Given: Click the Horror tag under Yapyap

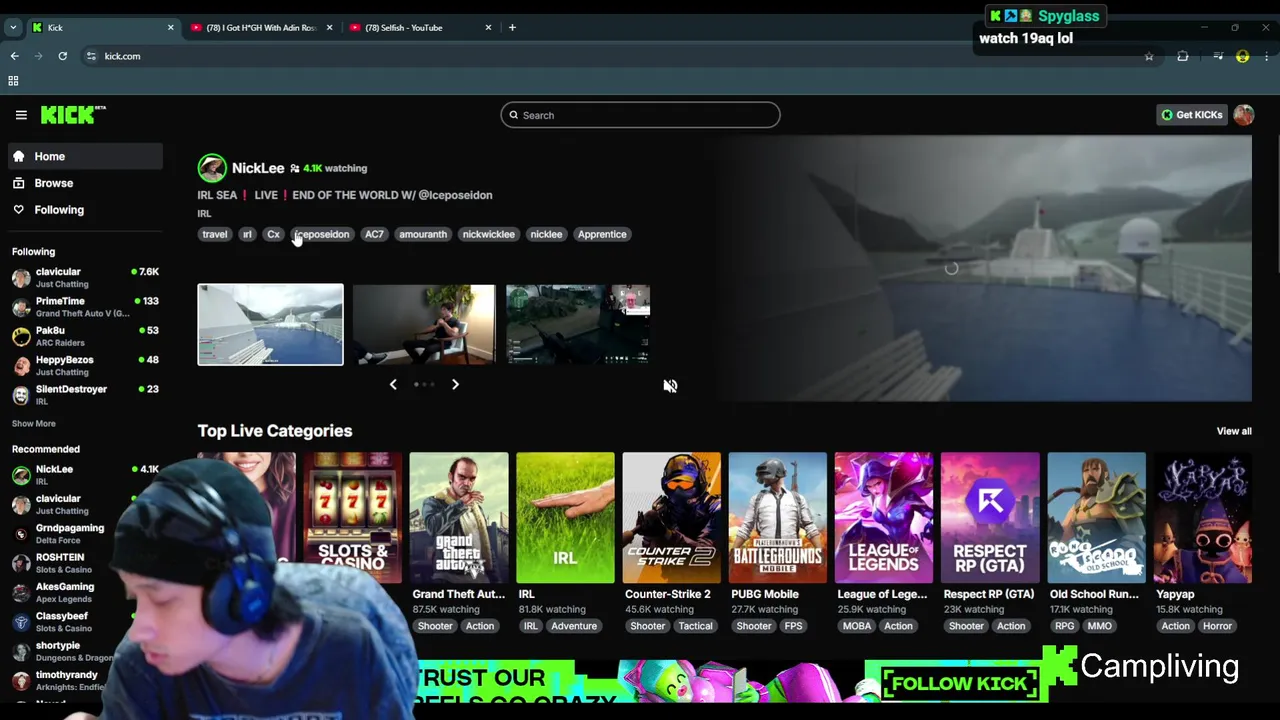Looking at the screenshot, I should [1217, 626].
